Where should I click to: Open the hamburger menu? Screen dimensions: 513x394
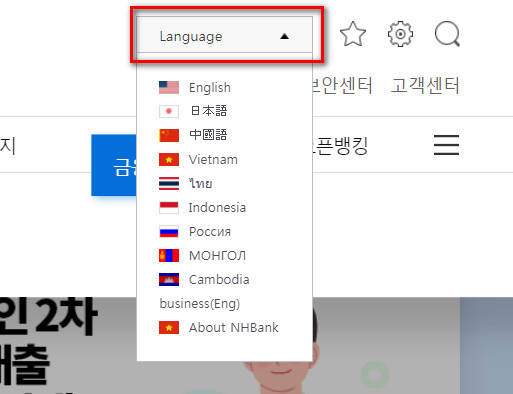coord(446,145)
